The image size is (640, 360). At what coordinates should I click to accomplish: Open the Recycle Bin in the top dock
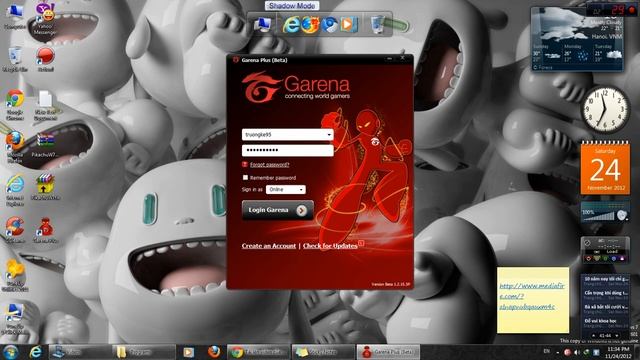coord(378,24)
